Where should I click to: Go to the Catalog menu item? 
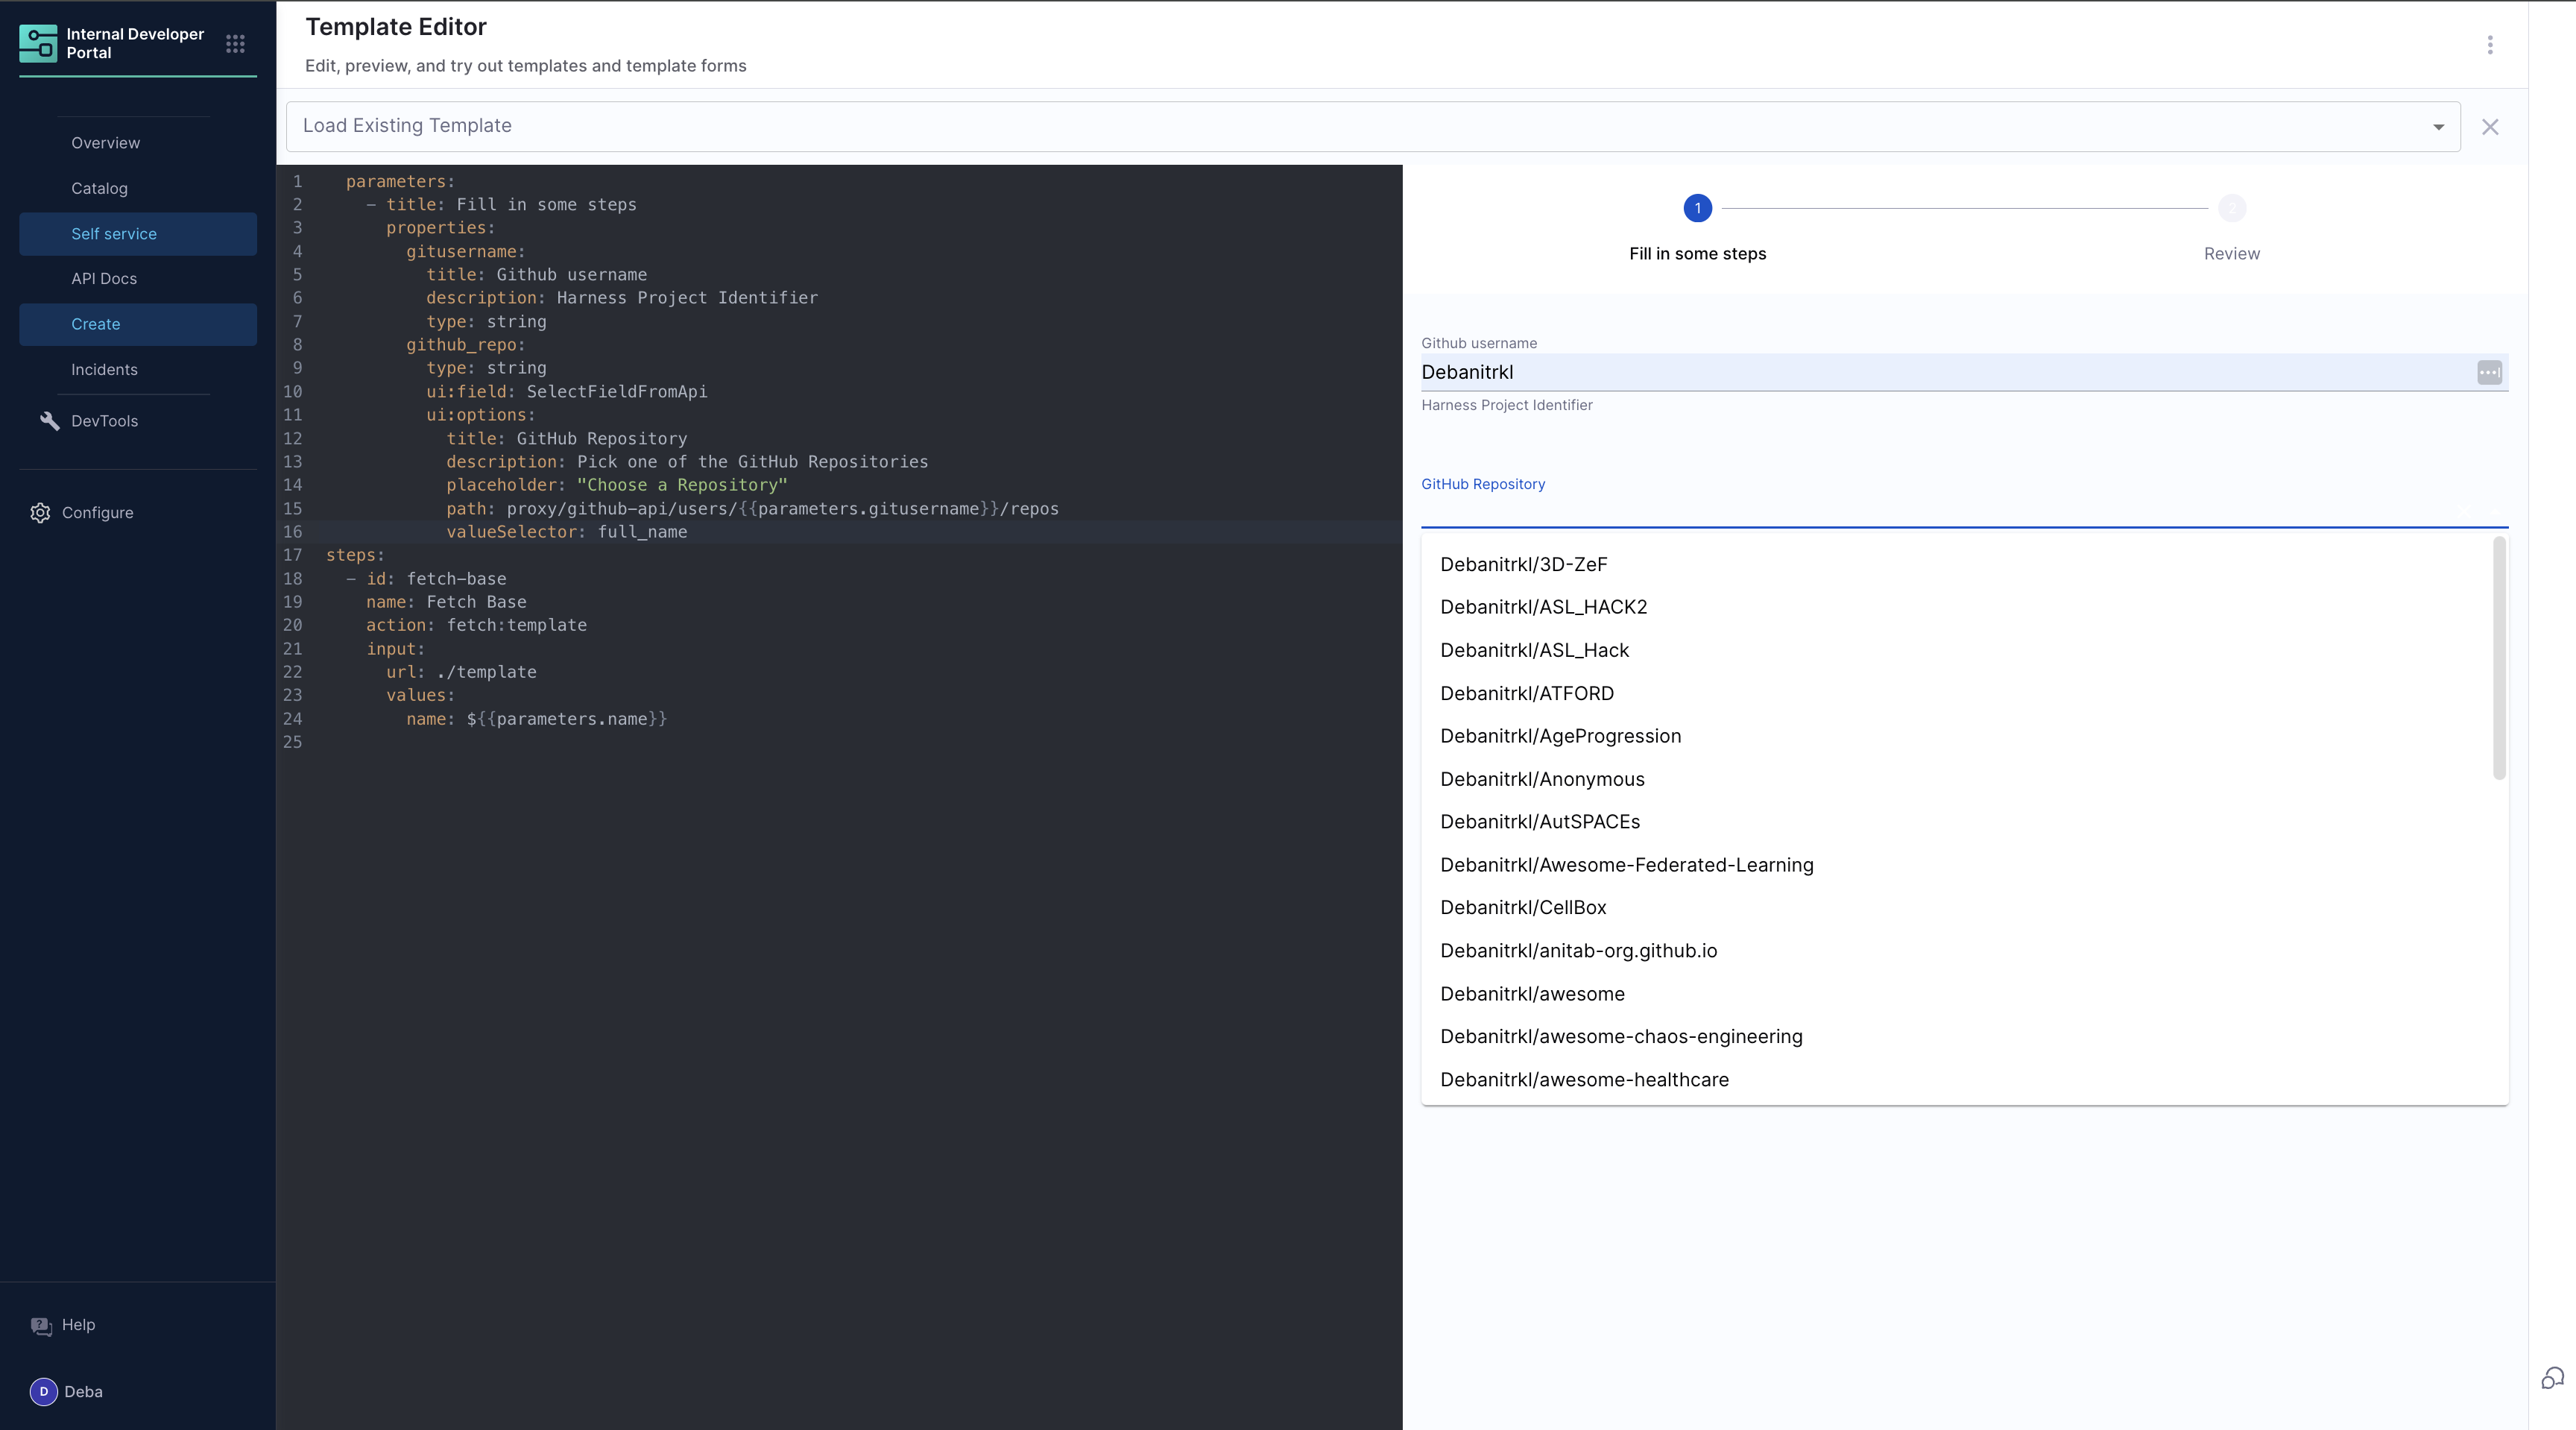tap(99, 188)
